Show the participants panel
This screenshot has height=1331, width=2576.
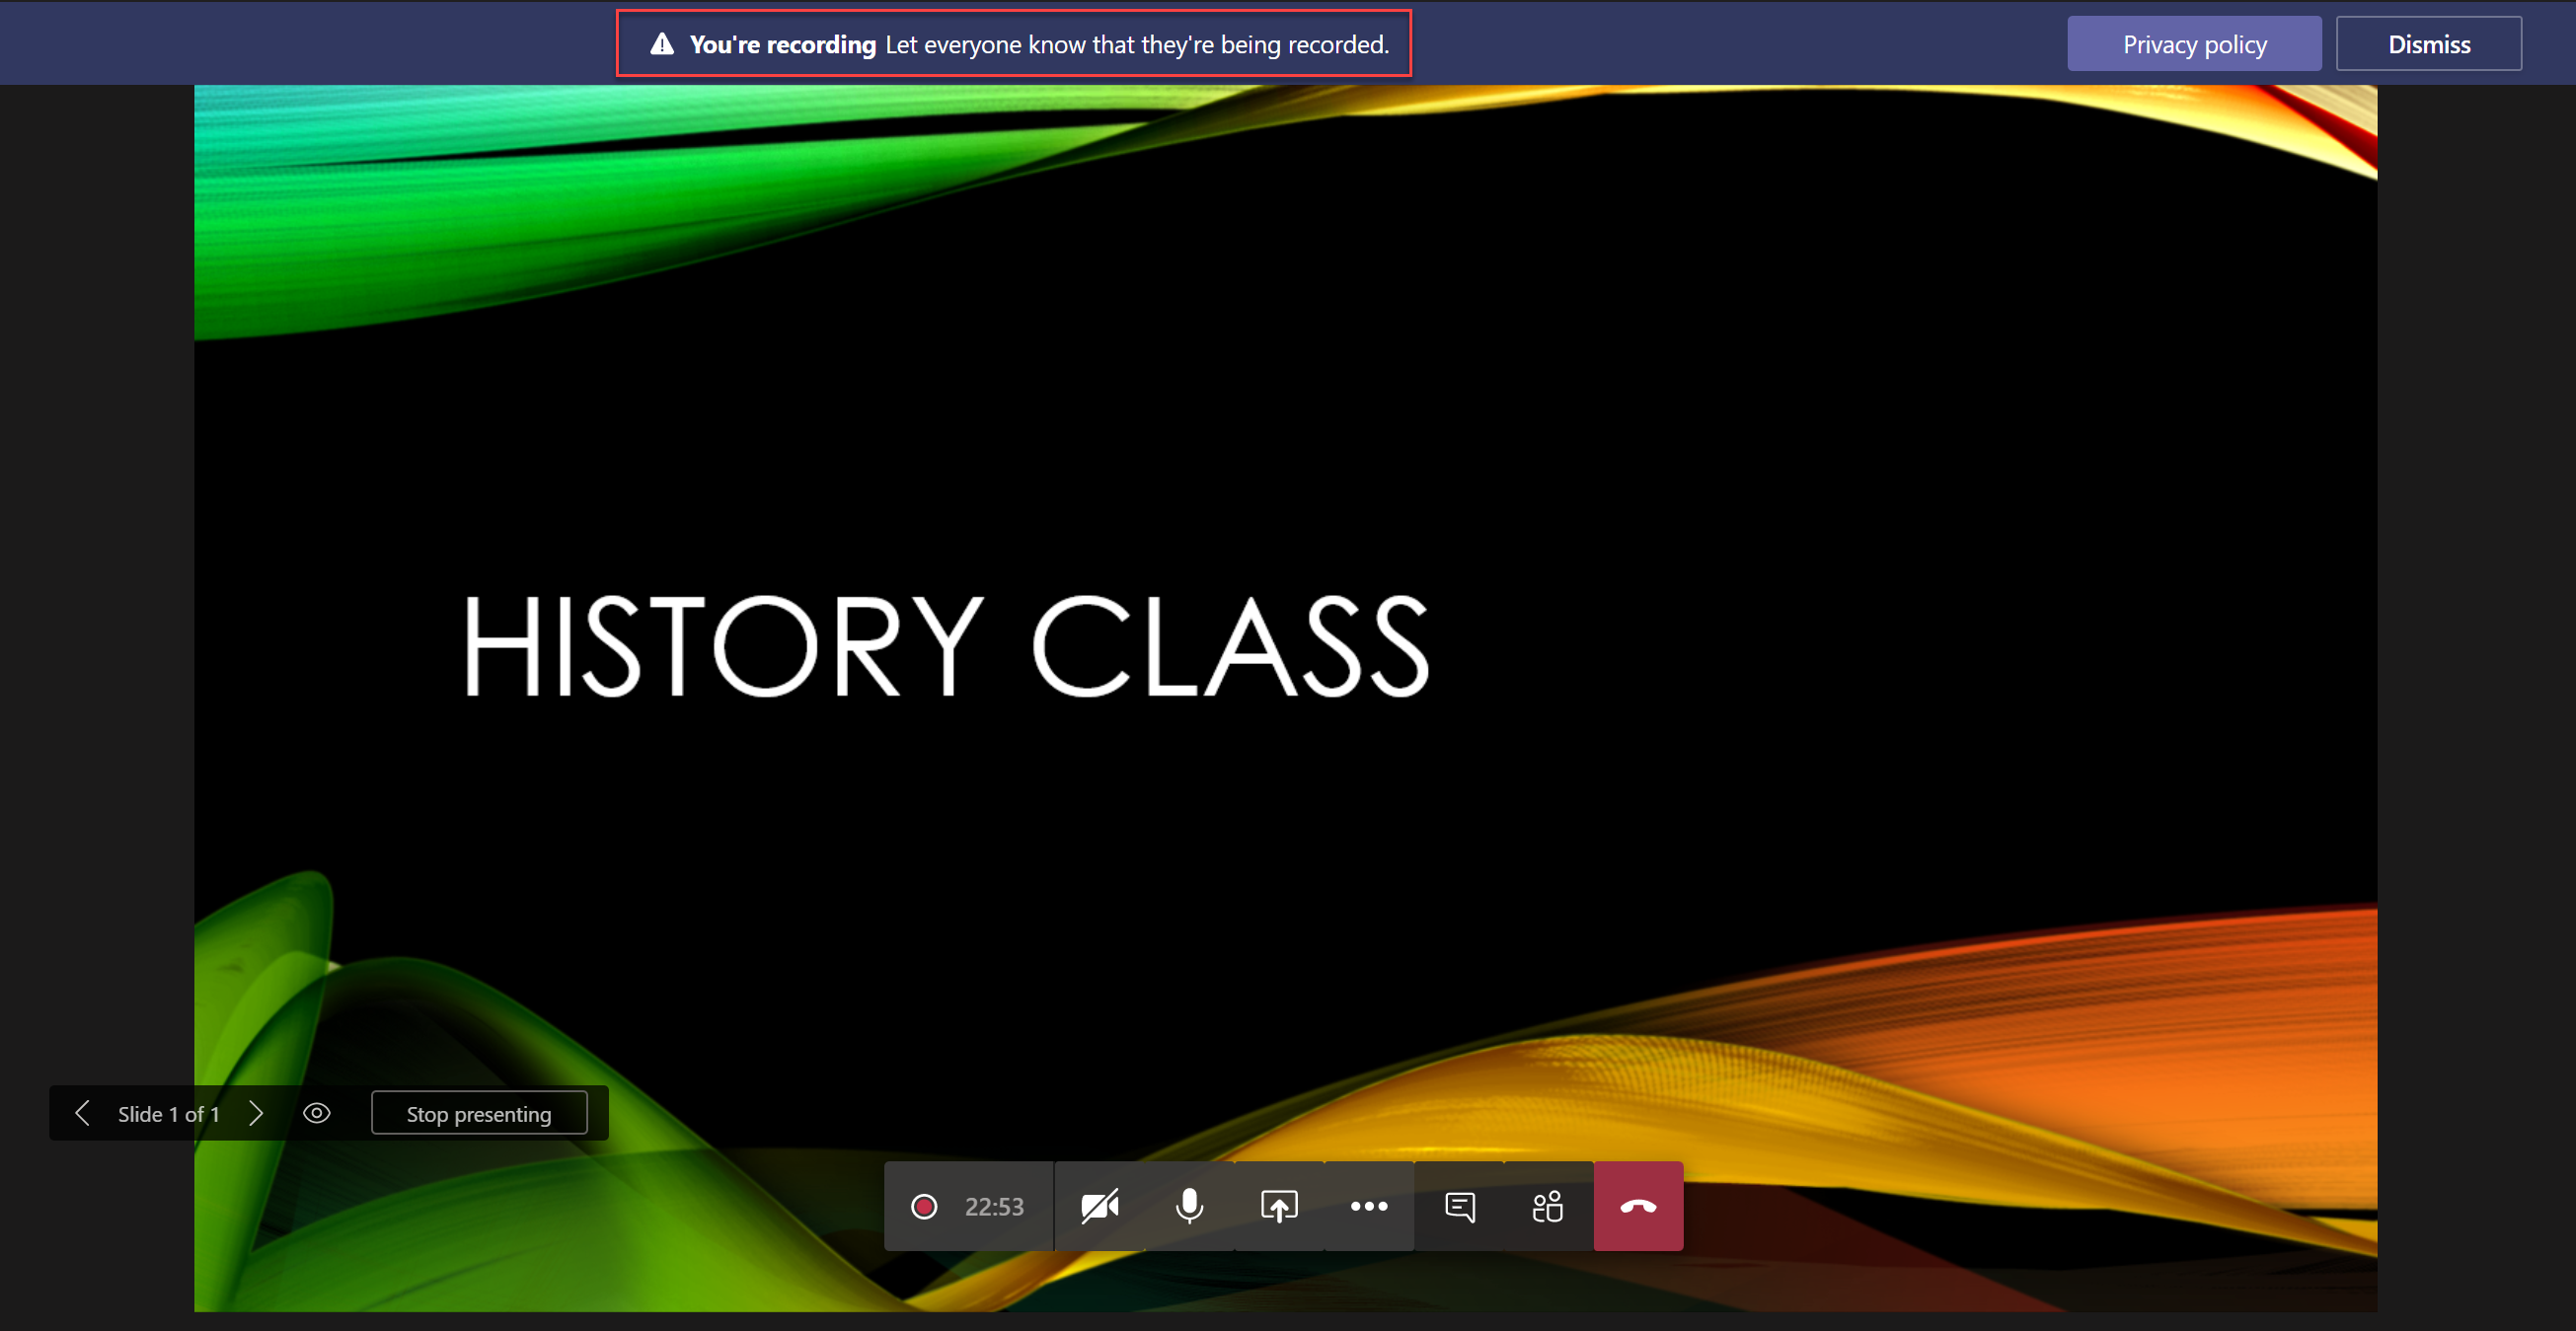click(x=1547, y=1206)
